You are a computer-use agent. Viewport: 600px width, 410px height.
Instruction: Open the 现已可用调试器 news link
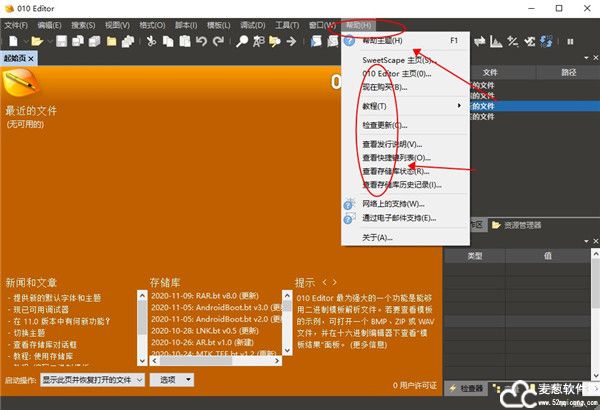pyautogui.click(x=41, y=309)
